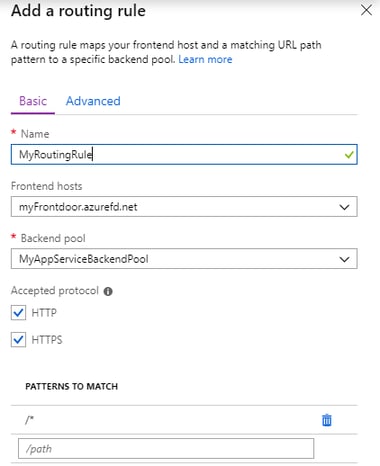Click the Accepted protocol label
Image resolution: width=380 pixels, height=466 pixels.
(x=55, y=291)
